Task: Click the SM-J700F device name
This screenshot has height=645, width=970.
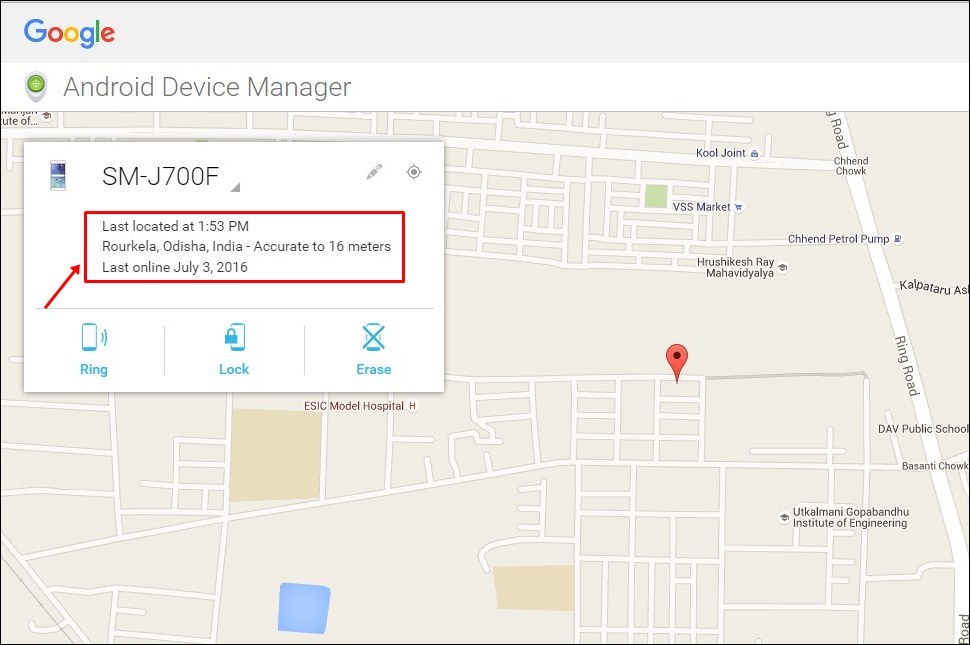Action: pyautogui.click(x=160, y=176)
